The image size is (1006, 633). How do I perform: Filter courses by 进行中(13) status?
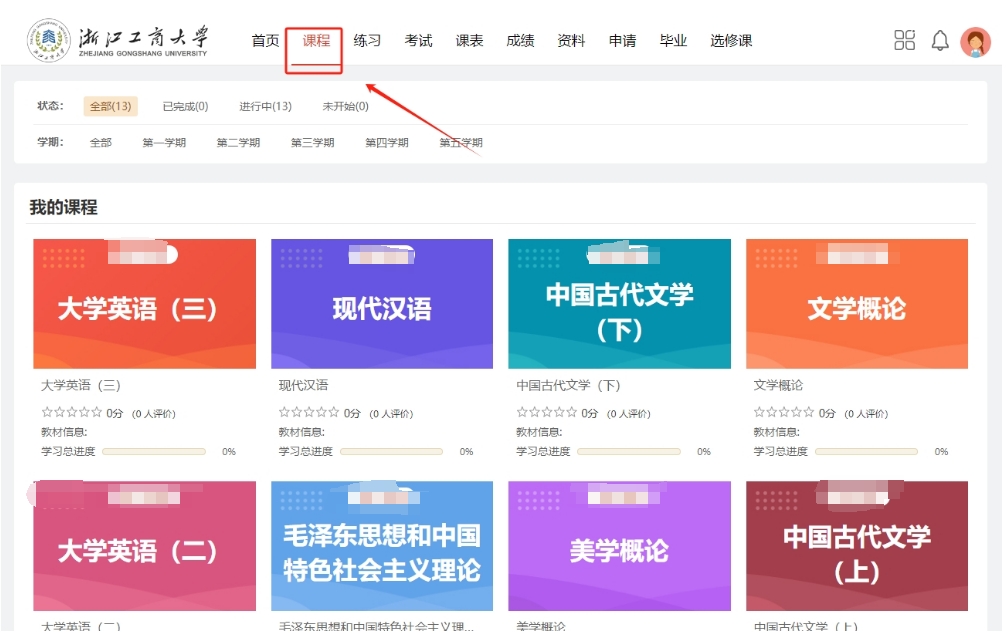[265, 107]
